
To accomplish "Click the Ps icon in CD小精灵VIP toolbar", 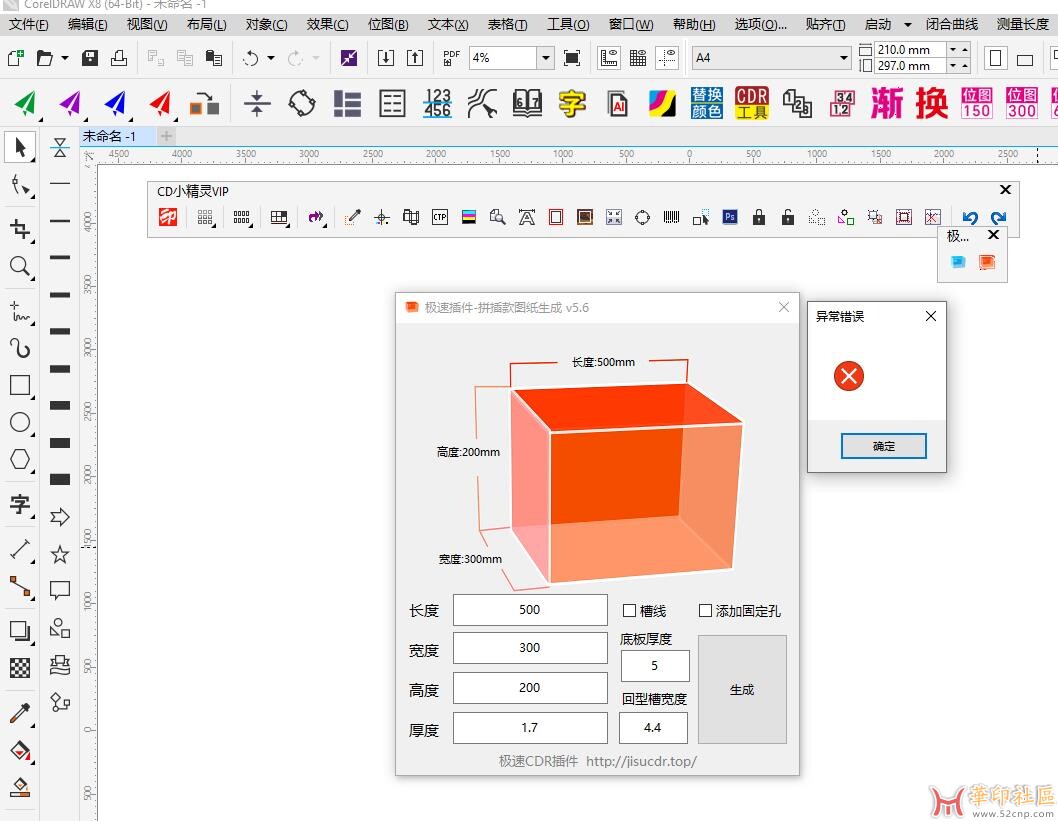I will [729, 217].
